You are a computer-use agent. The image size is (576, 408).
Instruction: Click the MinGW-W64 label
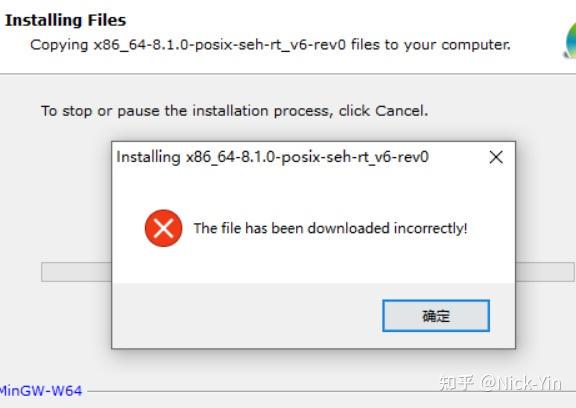[41, 391]
